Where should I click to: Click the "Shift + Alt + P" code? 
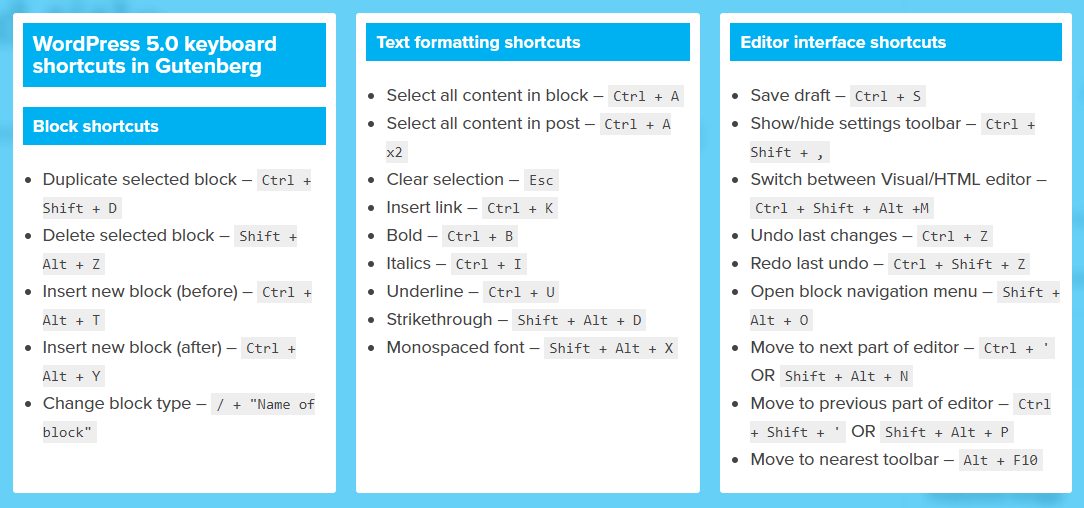pyautogui.click(x=947, y=432)
